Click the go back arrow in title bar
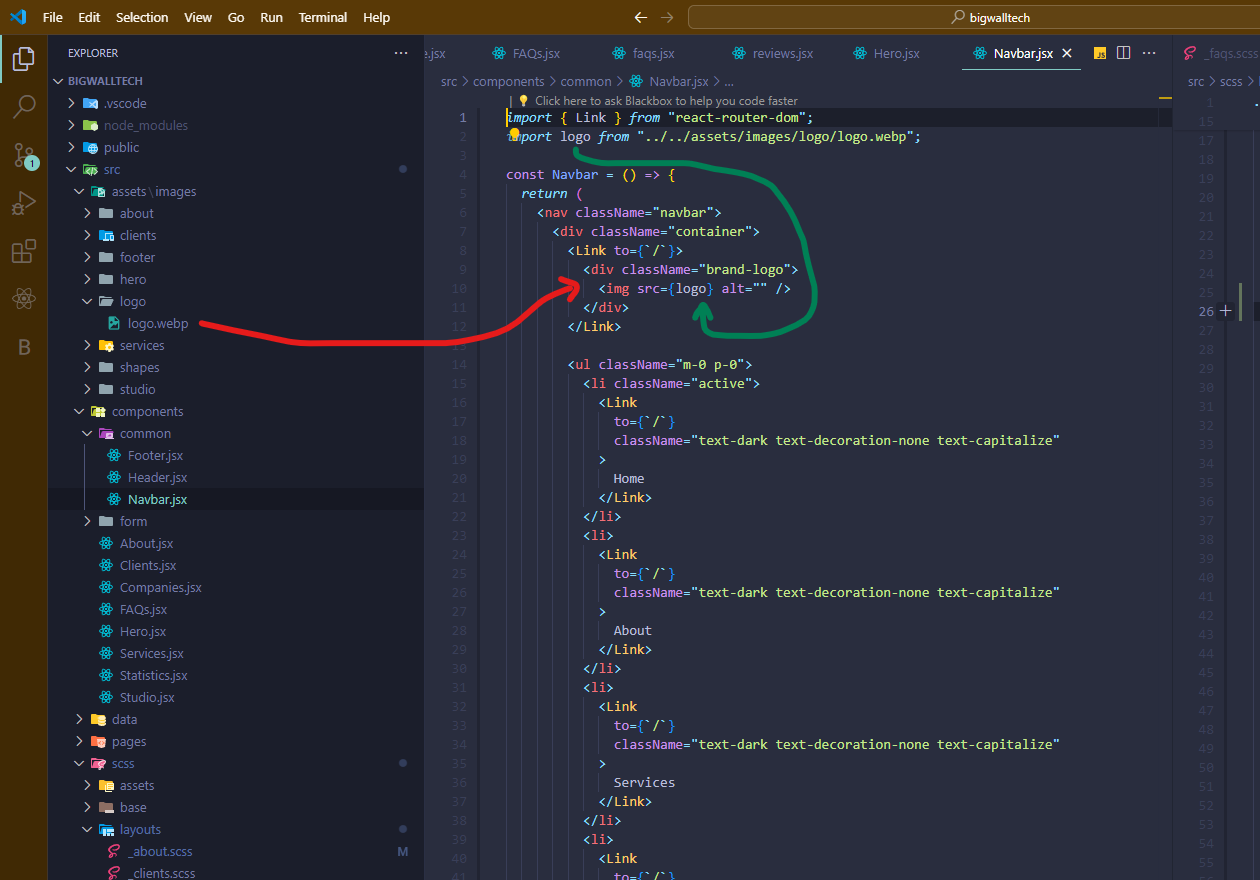The image size is (1260, 880). (x=641, y=18)
